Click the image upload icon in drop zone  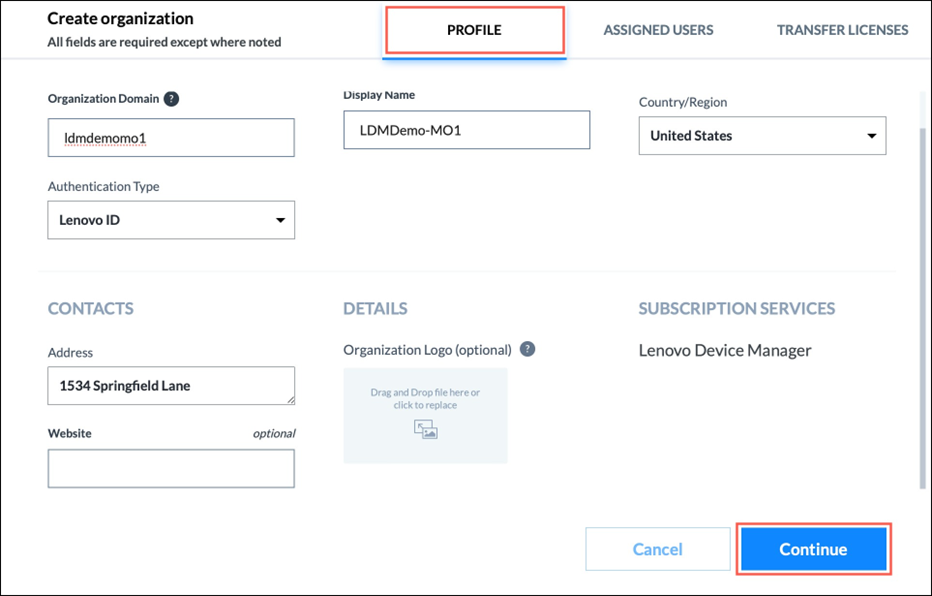tap(426, 429)
